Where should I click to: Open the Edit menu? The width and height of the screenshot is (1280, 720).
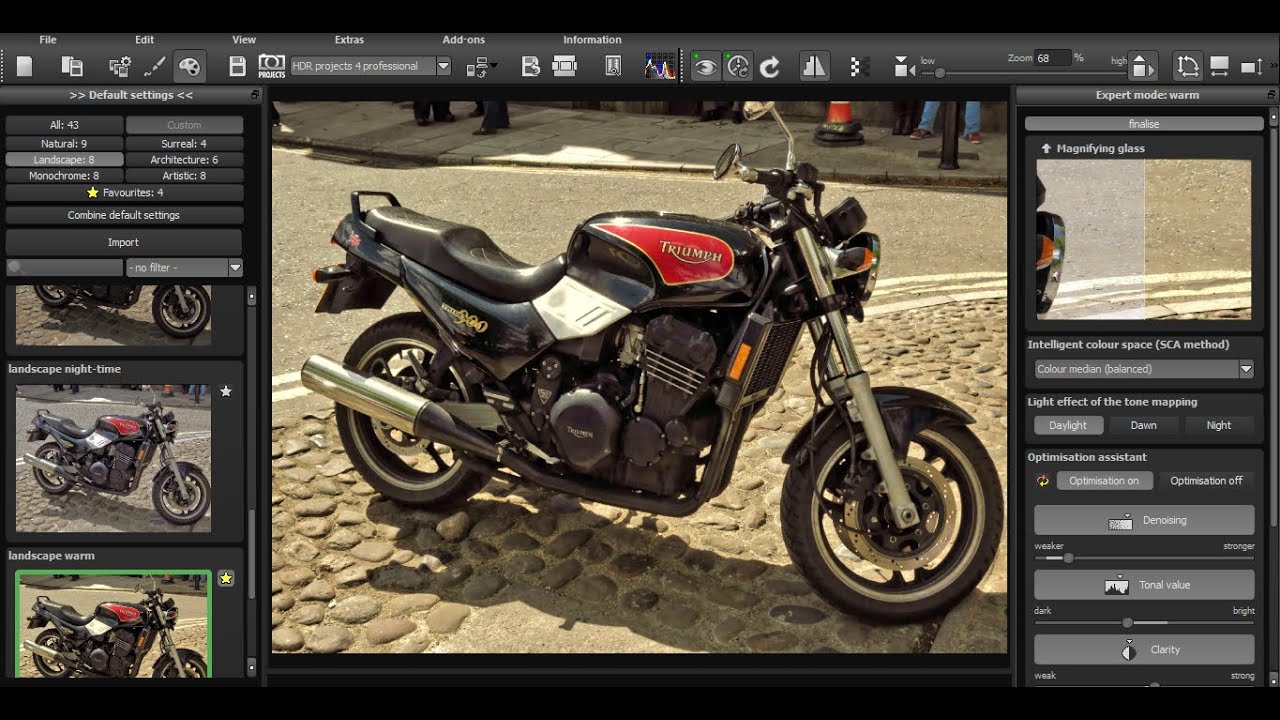[145, 40]
